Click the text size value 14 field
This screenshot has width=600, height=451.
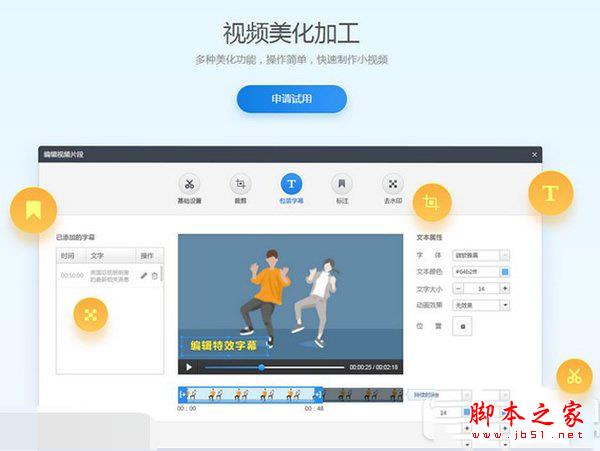click(x=482, y=288)
